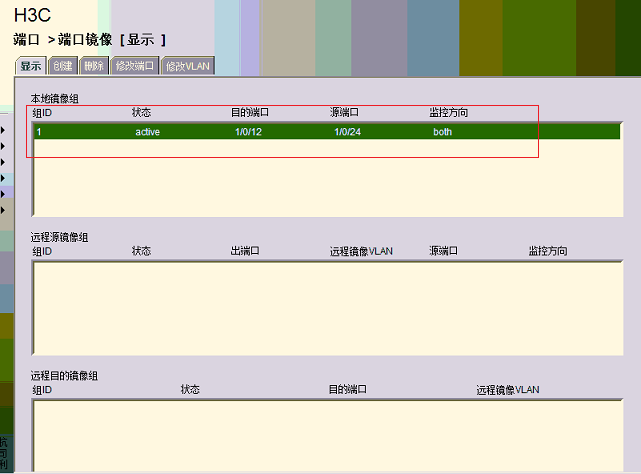Click 远程镜像VLAN header in 远程源镜像组 table

click(361, 251)
